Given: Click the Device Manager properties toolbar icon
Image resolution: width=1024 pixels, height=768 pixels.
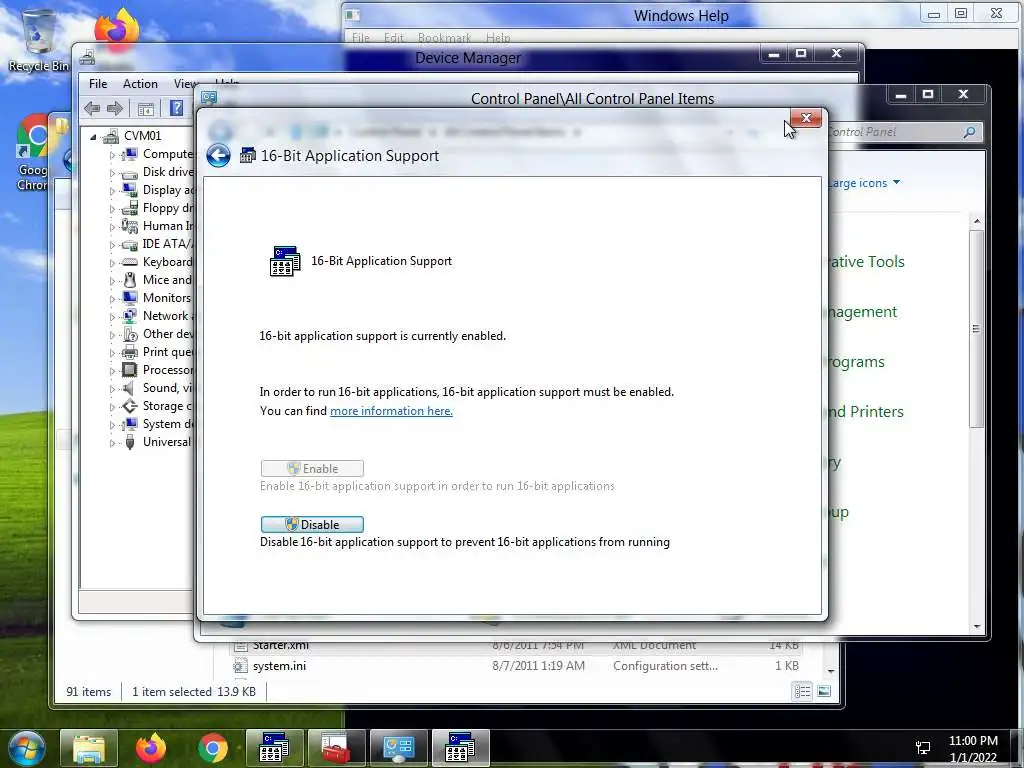Looking at the screenshot, I should tap(146, 108).
